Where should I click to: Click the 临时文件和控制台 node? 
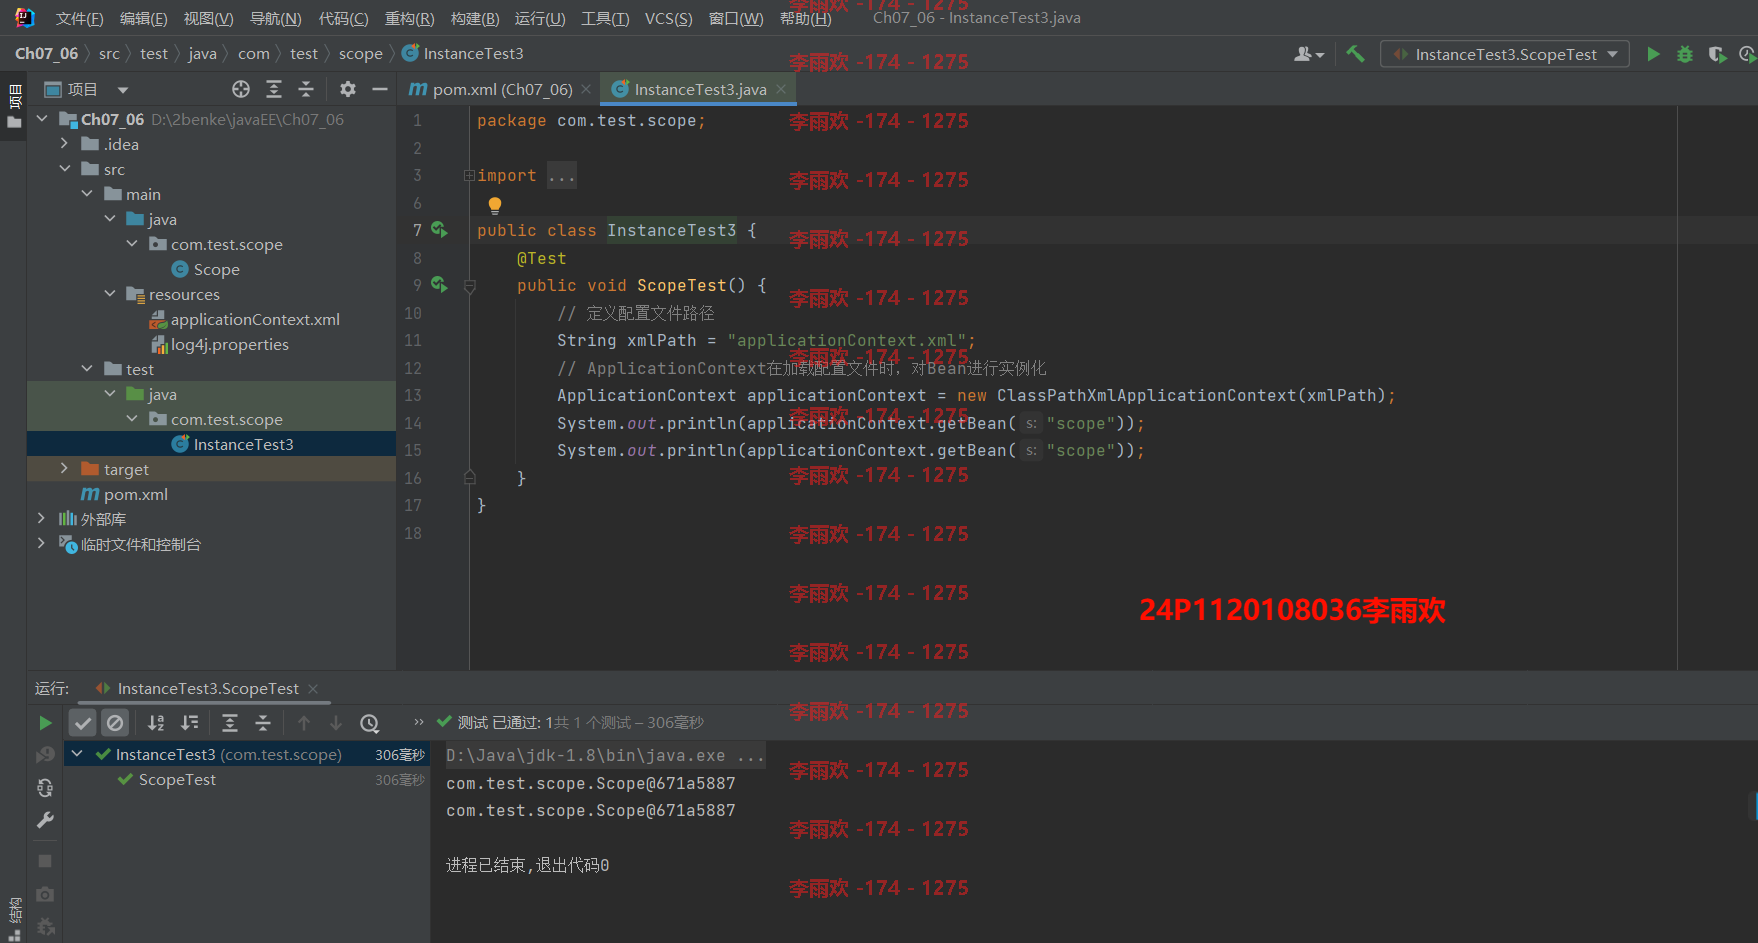pos(140,544)
